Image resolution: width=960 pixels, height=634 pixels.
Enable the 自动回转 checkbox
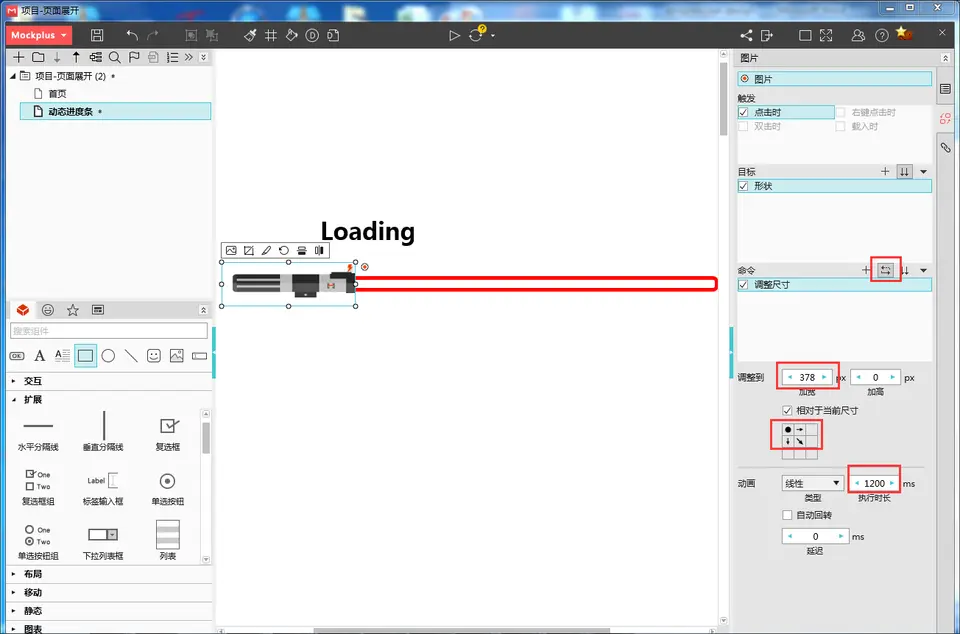787,515
